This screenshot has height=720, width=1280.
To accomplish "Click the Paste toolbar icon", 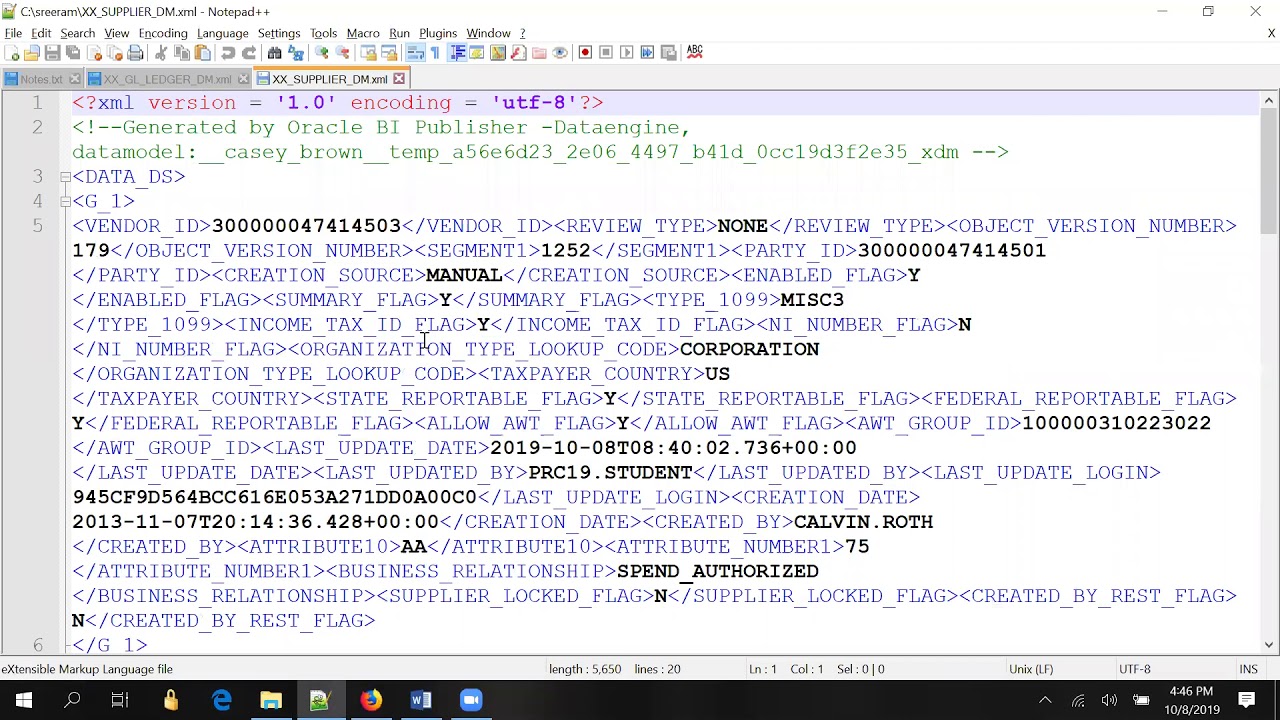I will point(201,52).
